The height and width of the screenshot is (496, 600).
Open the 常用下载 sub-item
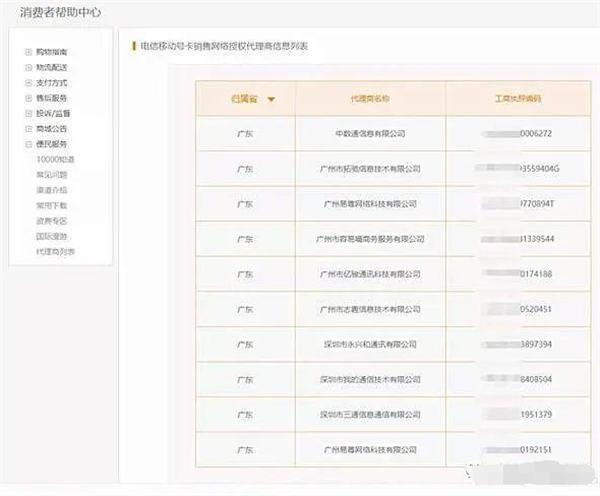[x=52, y=206]
